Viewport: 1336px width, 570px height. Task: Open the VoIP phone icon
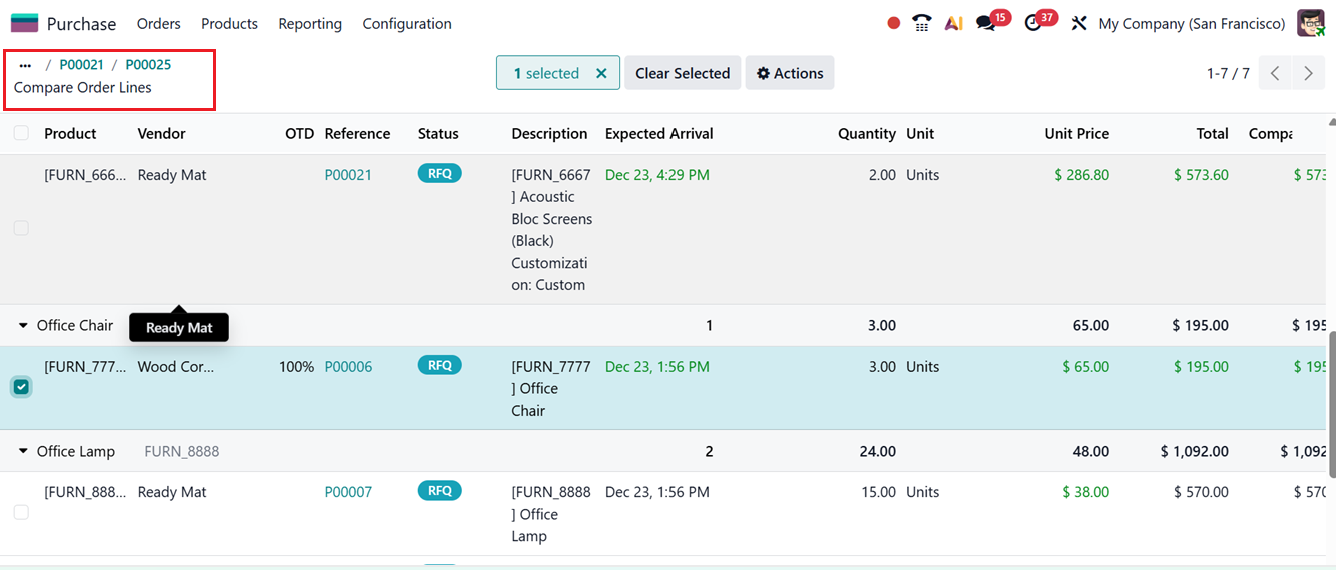pos(922,23)
